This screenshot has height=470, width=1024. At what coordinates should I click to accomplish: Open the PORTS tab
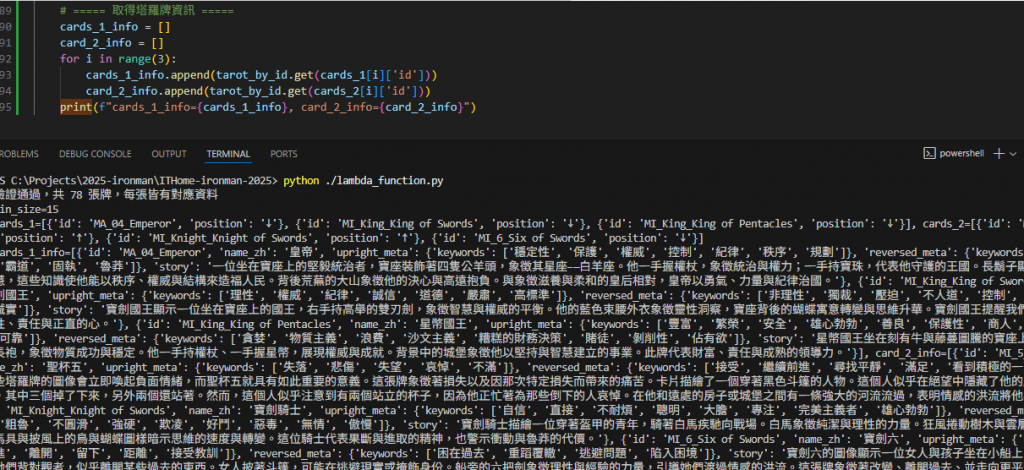[x=284, y=154]
